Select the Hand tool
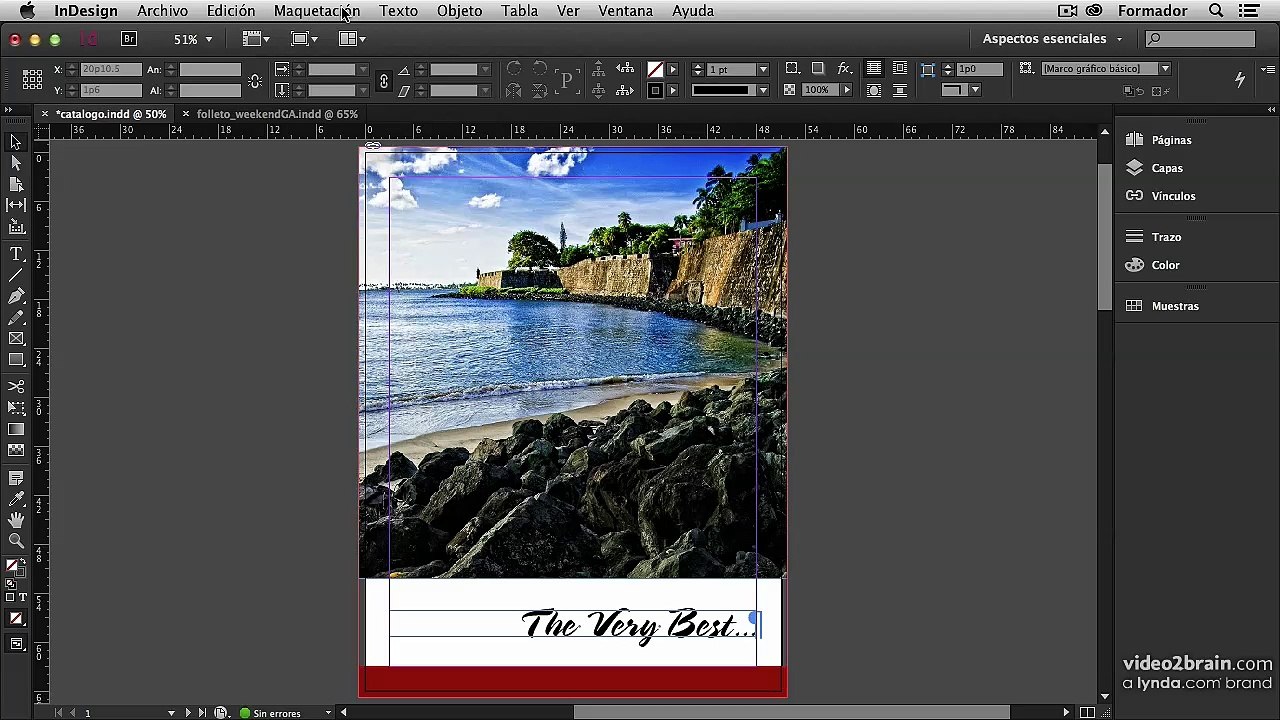Image resolution: width=1280 pixels, height=720 pixels. point(16,520)
